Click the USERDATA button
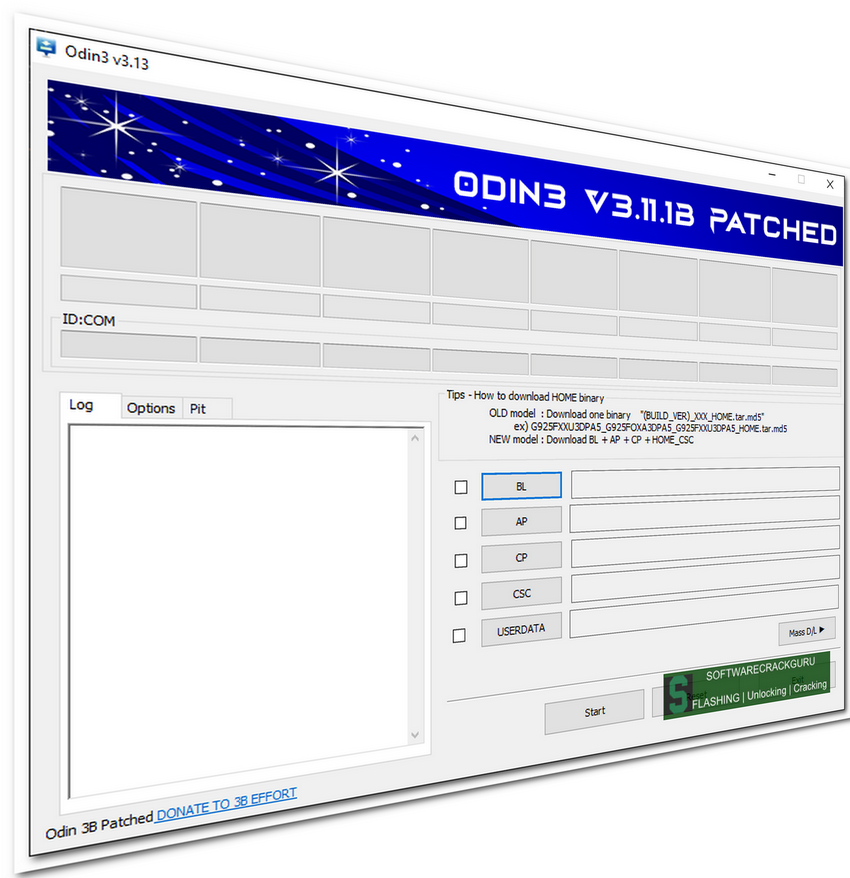 [521, 631]
